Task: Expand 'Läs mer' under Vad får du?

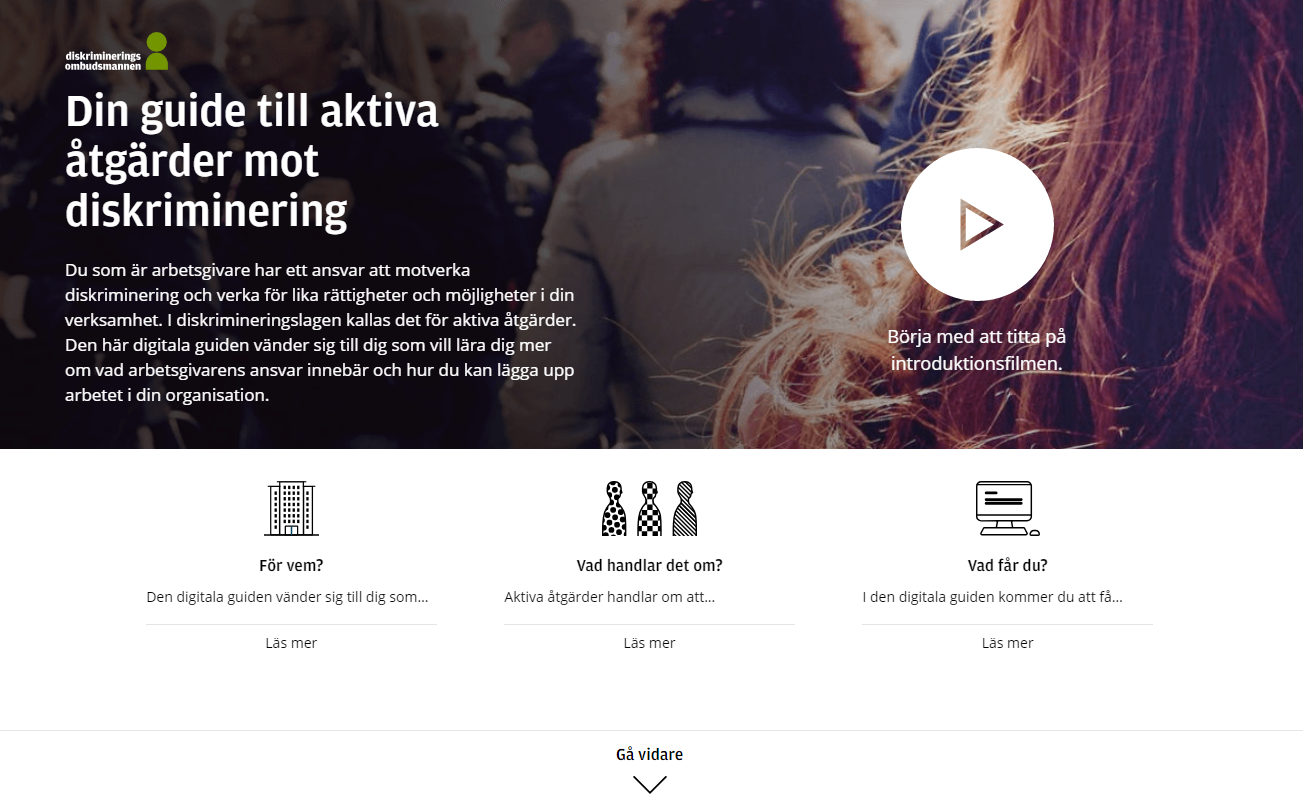Action: pos(1008,643)
